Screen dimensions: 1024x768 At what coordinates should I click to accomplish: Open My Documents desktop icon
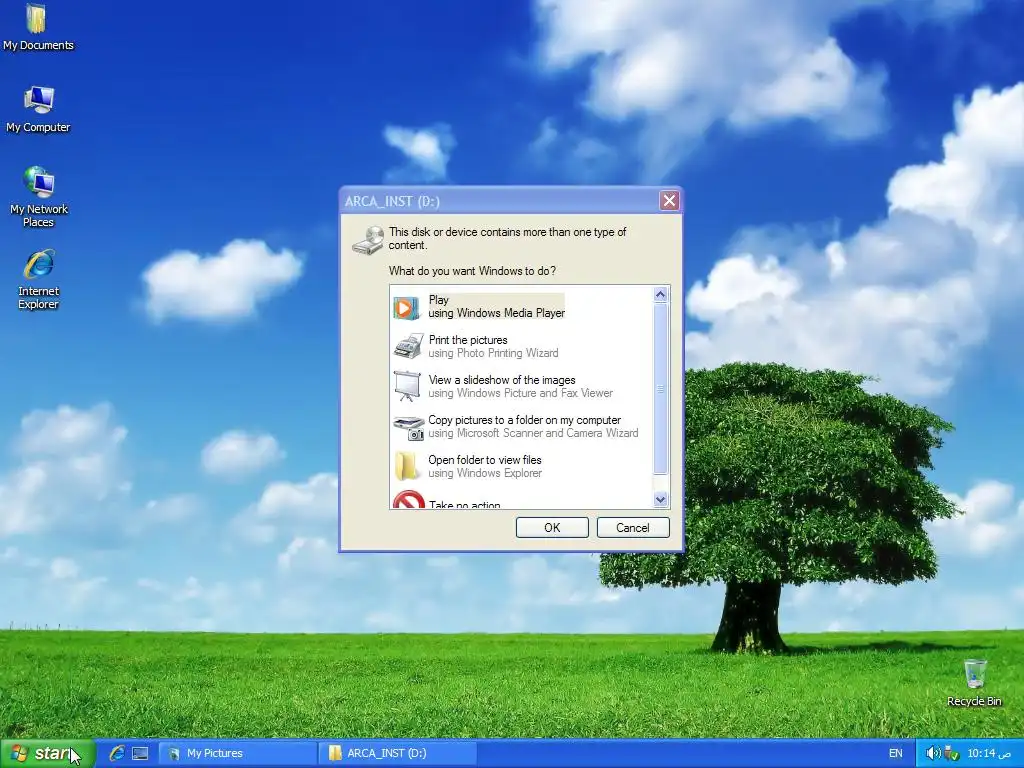coord(37,26)
